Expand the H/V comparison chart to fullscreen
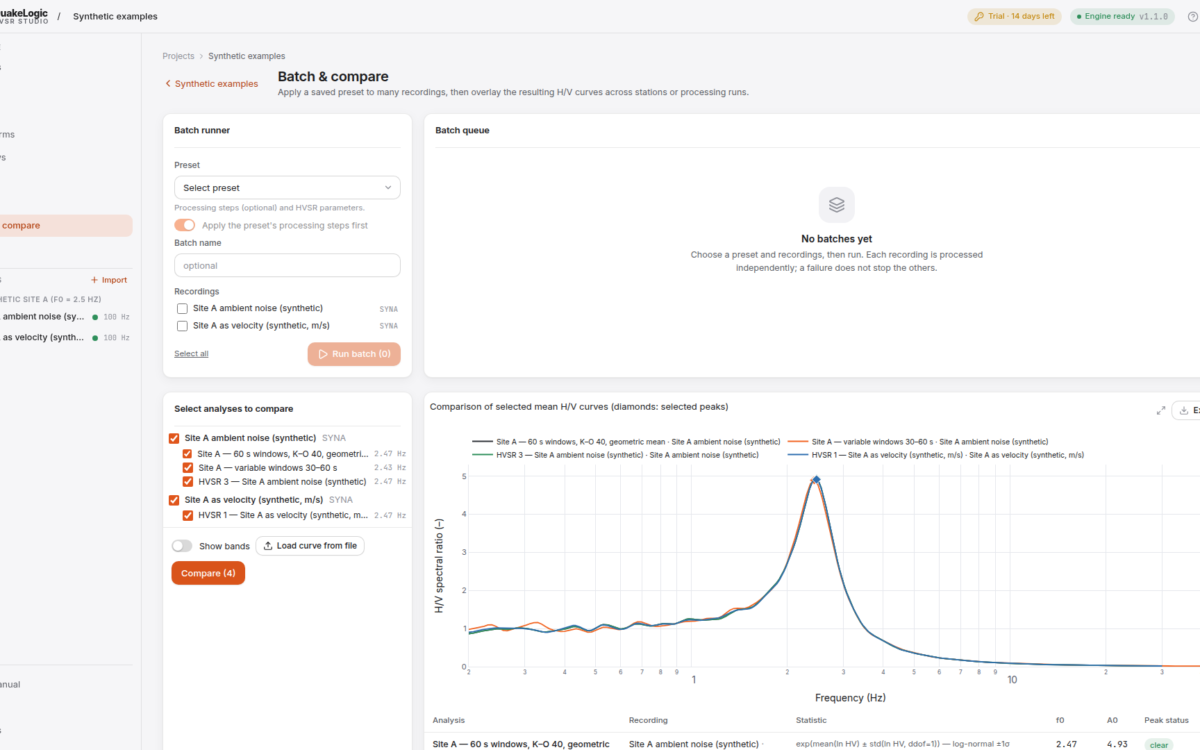 pos(1161,410)
